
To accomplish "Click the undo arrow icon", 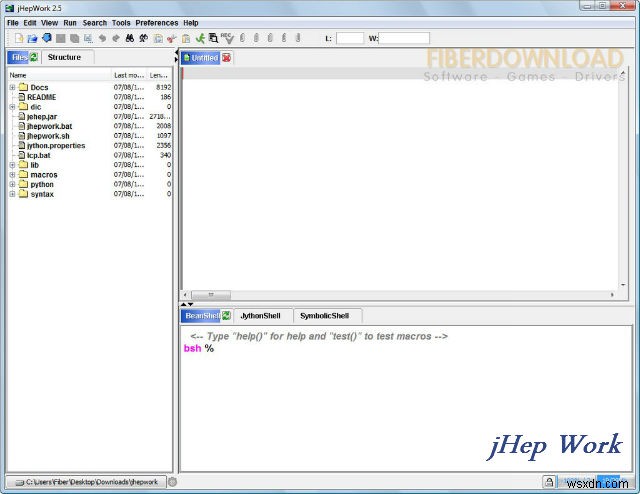I will [102, 38].
